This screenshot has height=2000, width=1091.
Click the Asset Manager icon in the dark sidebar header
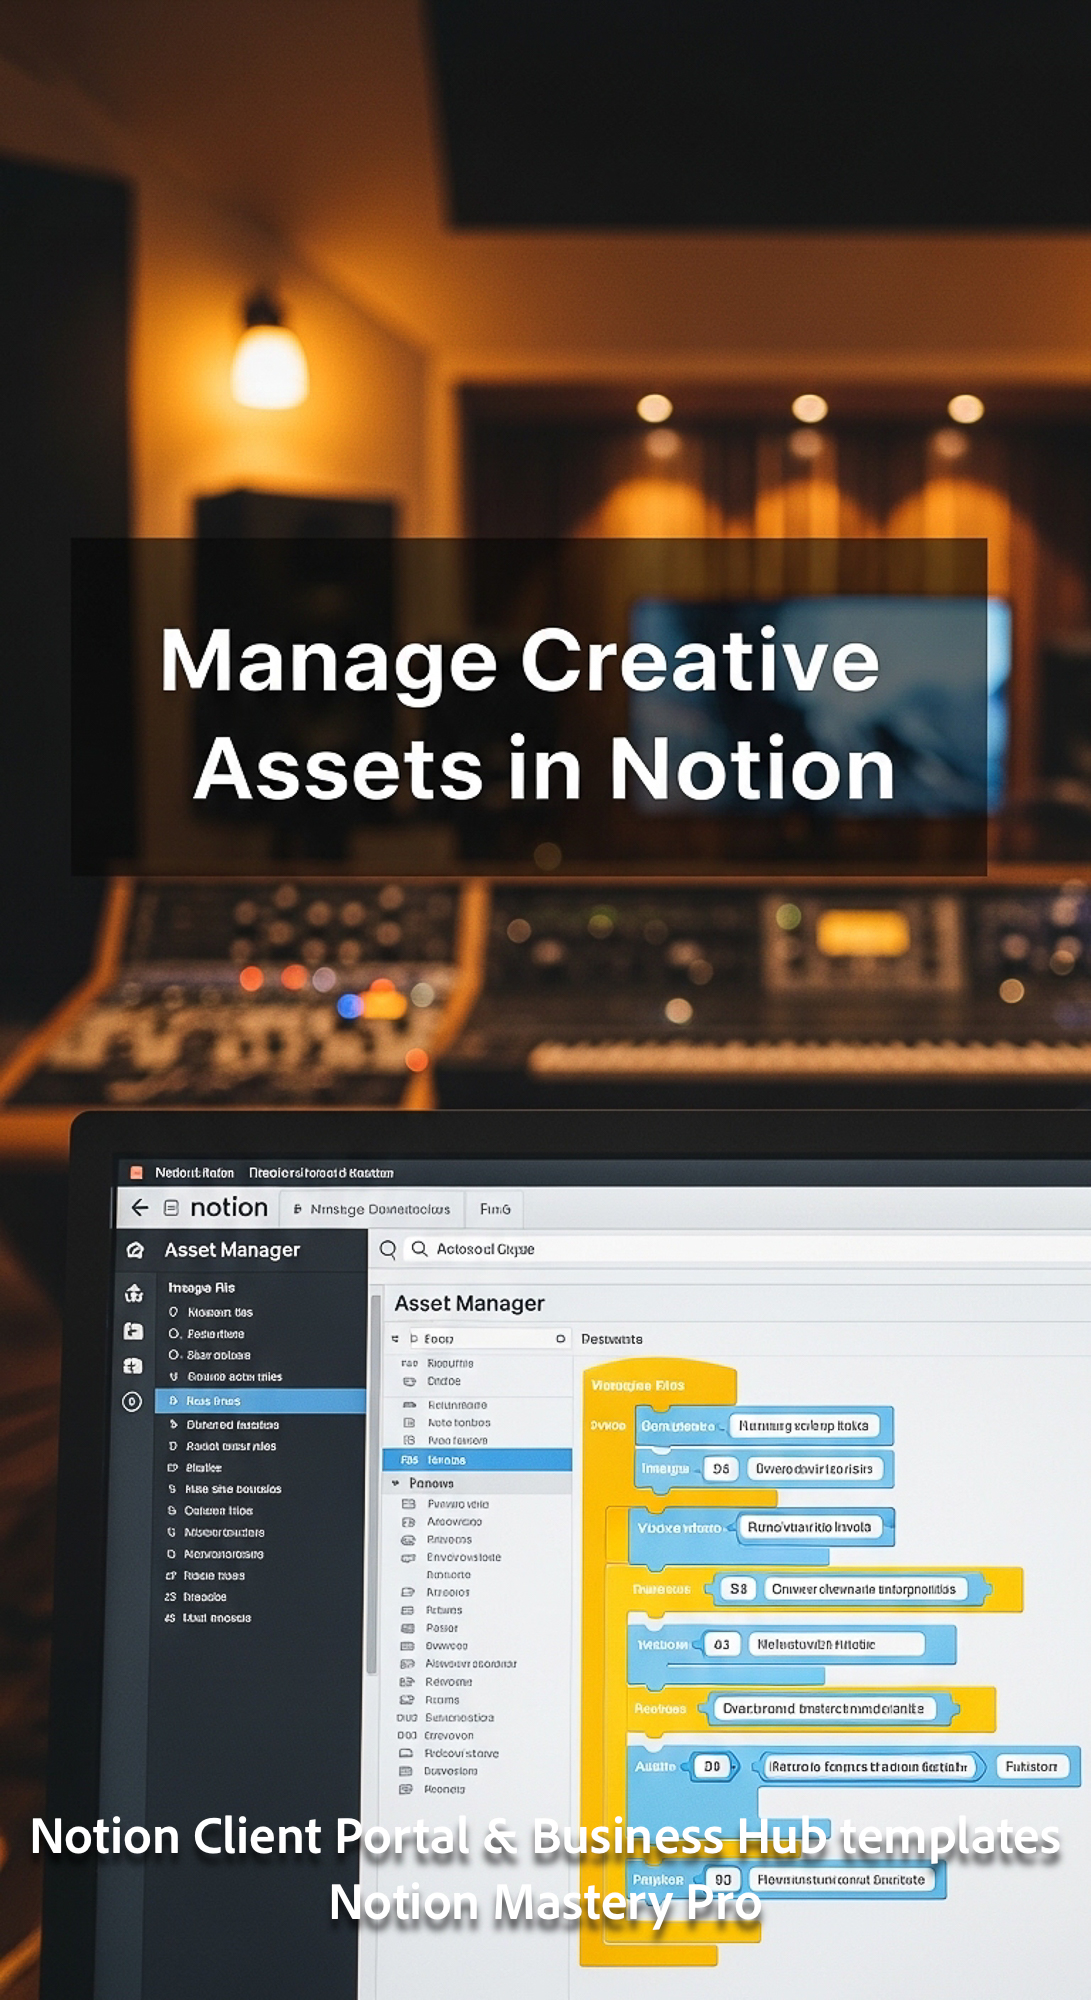pyautogui.click(x=135, y=1250)
